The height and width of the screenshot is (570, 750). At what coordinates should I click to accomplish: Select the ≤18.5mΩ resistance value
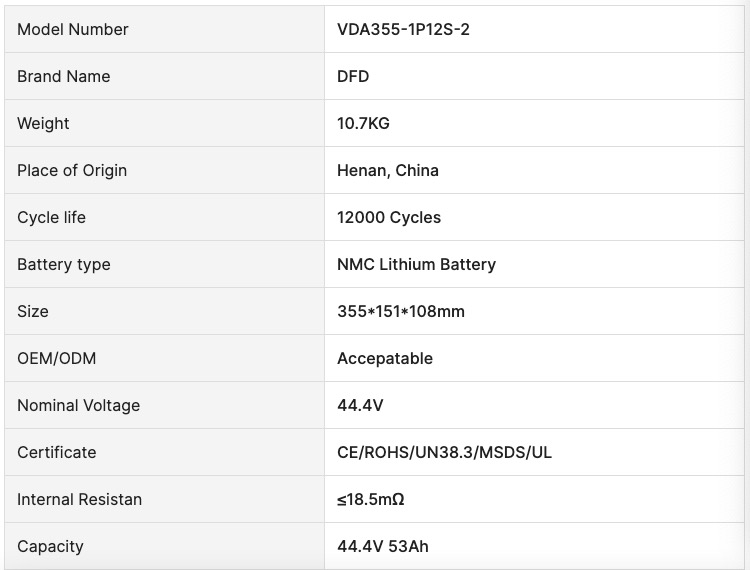(371, 499)
